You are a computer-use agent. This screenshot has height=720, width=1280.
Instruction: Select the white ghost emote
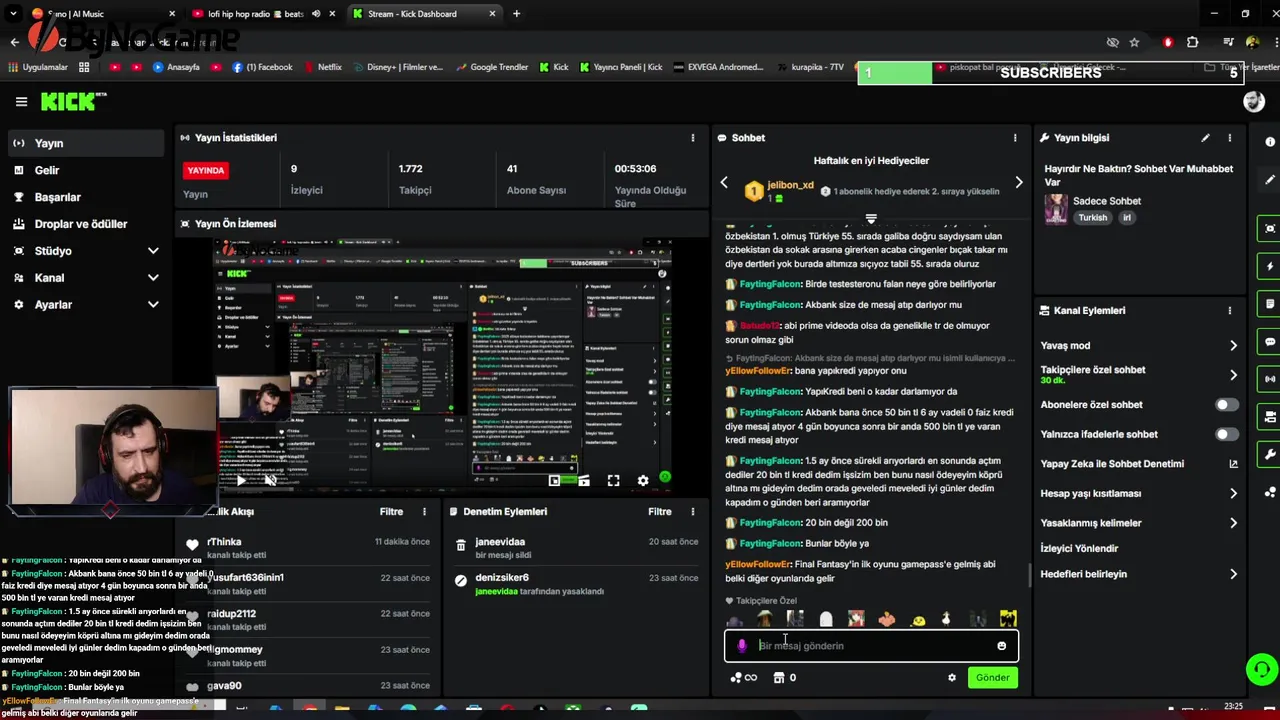click(825, 620)
